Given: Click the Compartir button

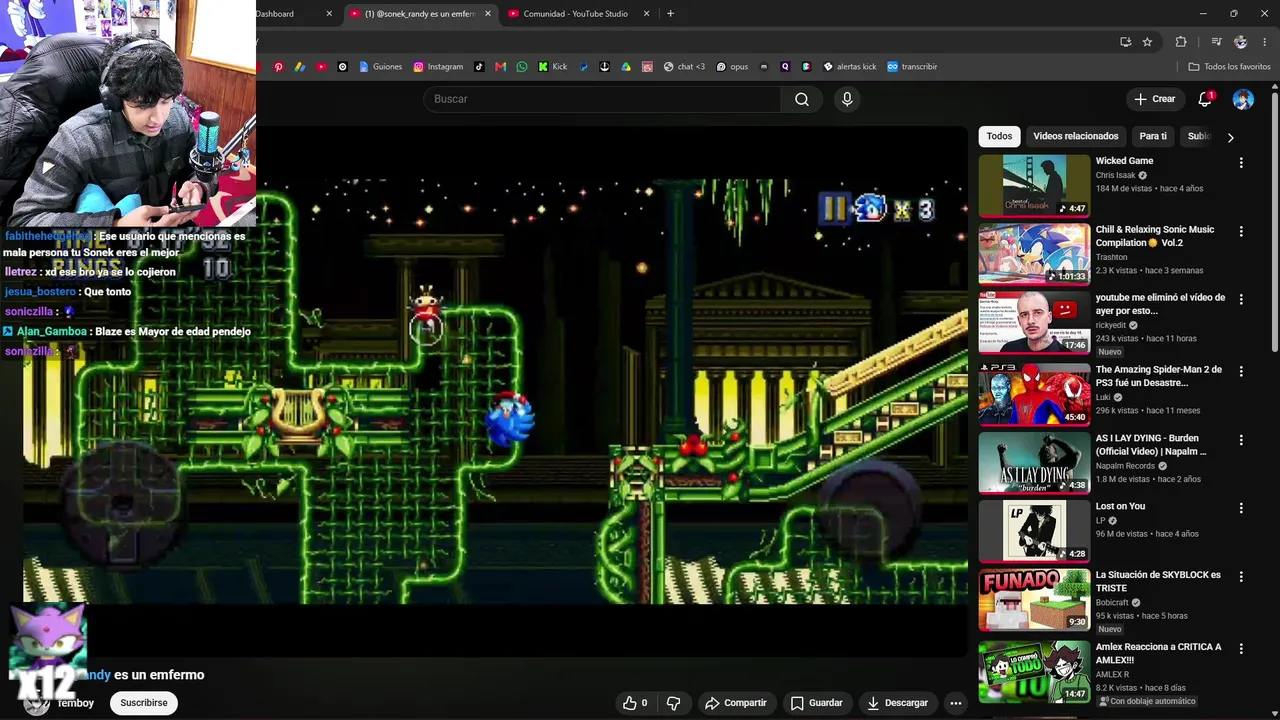Looking at the screenshot, I should (x=736, y=703).
